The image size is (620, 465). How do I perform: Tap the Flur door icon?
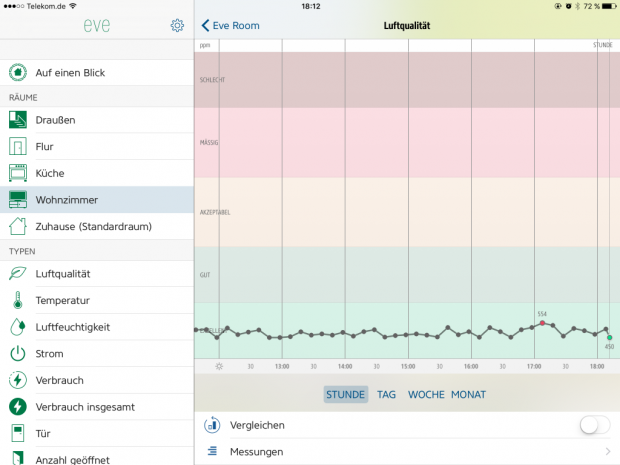tap(18, 147)
